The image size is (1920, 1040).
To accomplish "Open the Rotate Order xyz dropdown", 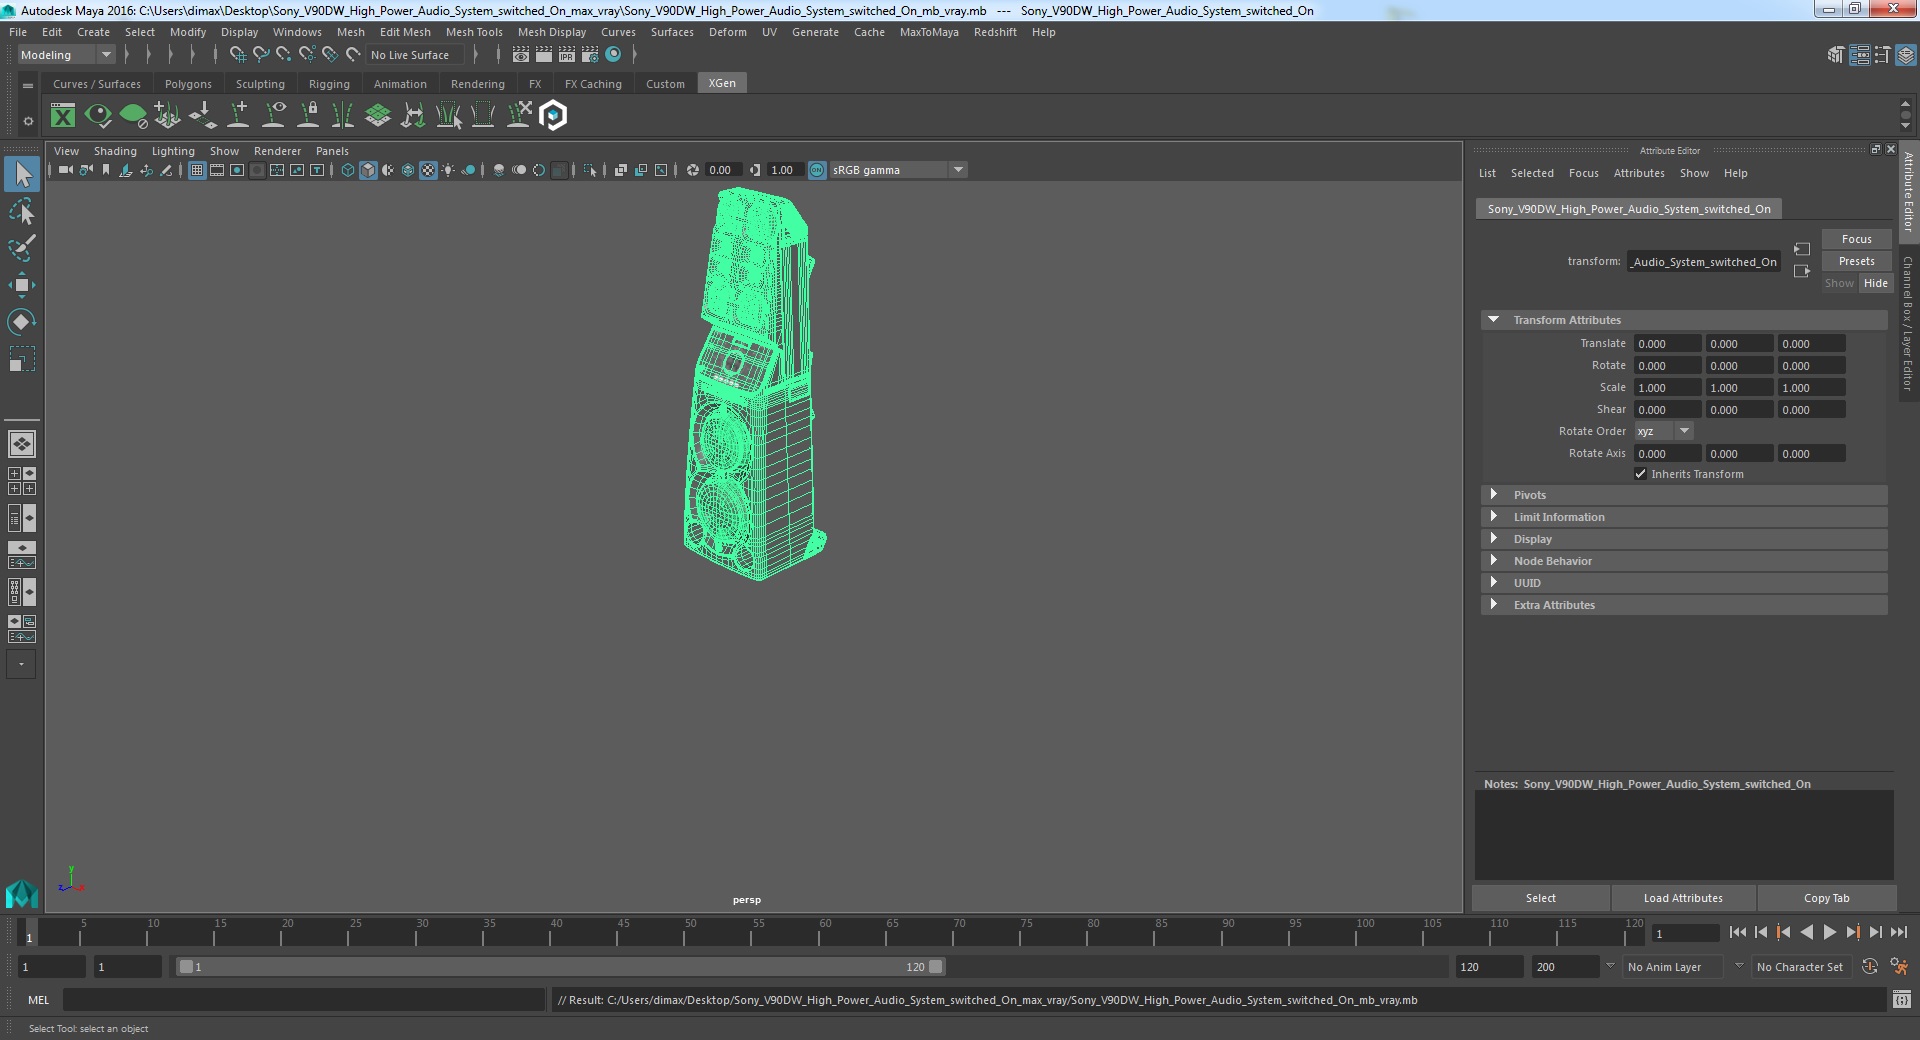I will pyautogui.click(x=1663, y=431).
